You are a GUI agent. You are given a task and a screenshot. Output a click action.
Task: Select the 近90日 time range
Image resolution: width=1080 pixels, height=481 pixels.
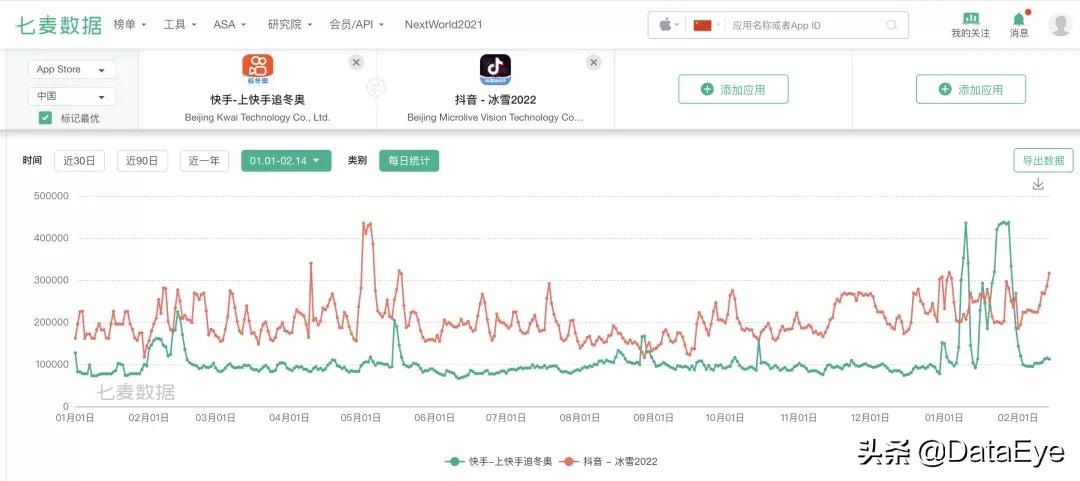pyautogui.click(x=142, y=161)
